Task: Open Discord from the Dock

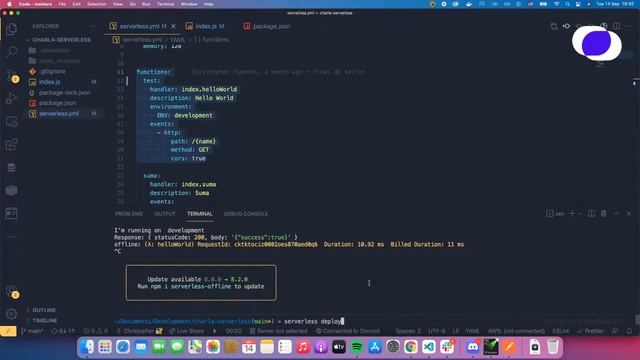Action: coord(473,347)
